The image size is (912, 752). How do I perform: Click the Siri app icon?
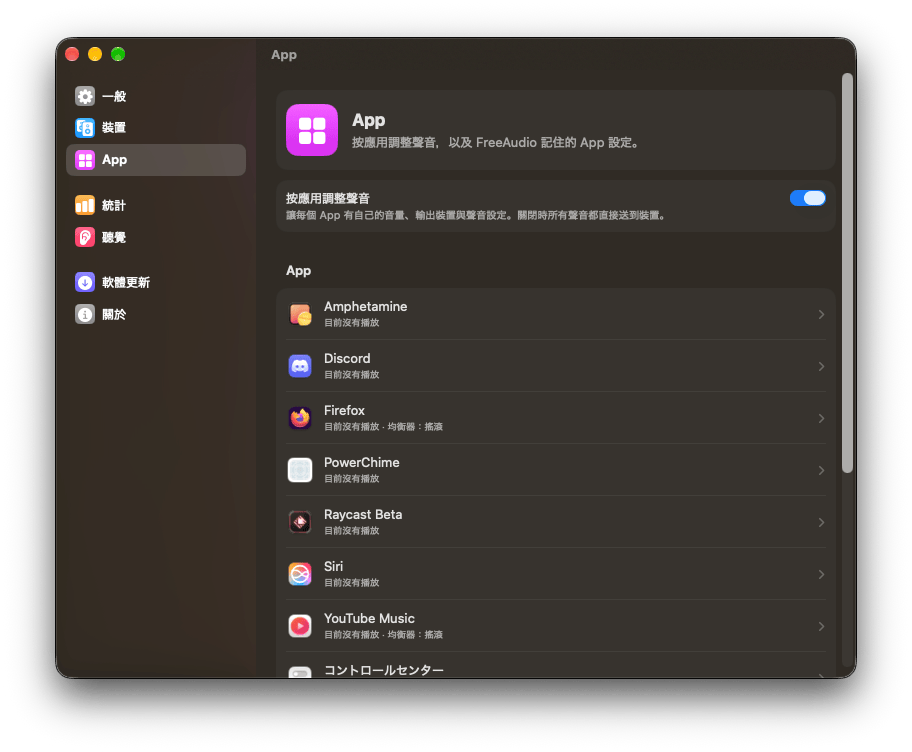tap(300, 574)
